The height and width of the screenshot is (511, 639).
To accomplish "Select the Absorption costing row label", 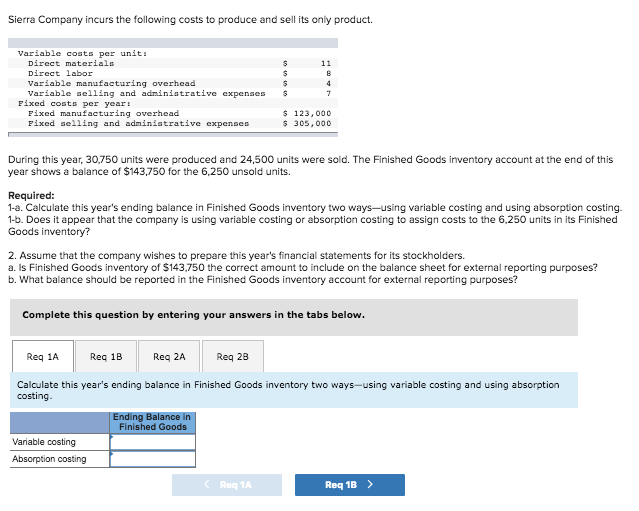I will 49,459.
